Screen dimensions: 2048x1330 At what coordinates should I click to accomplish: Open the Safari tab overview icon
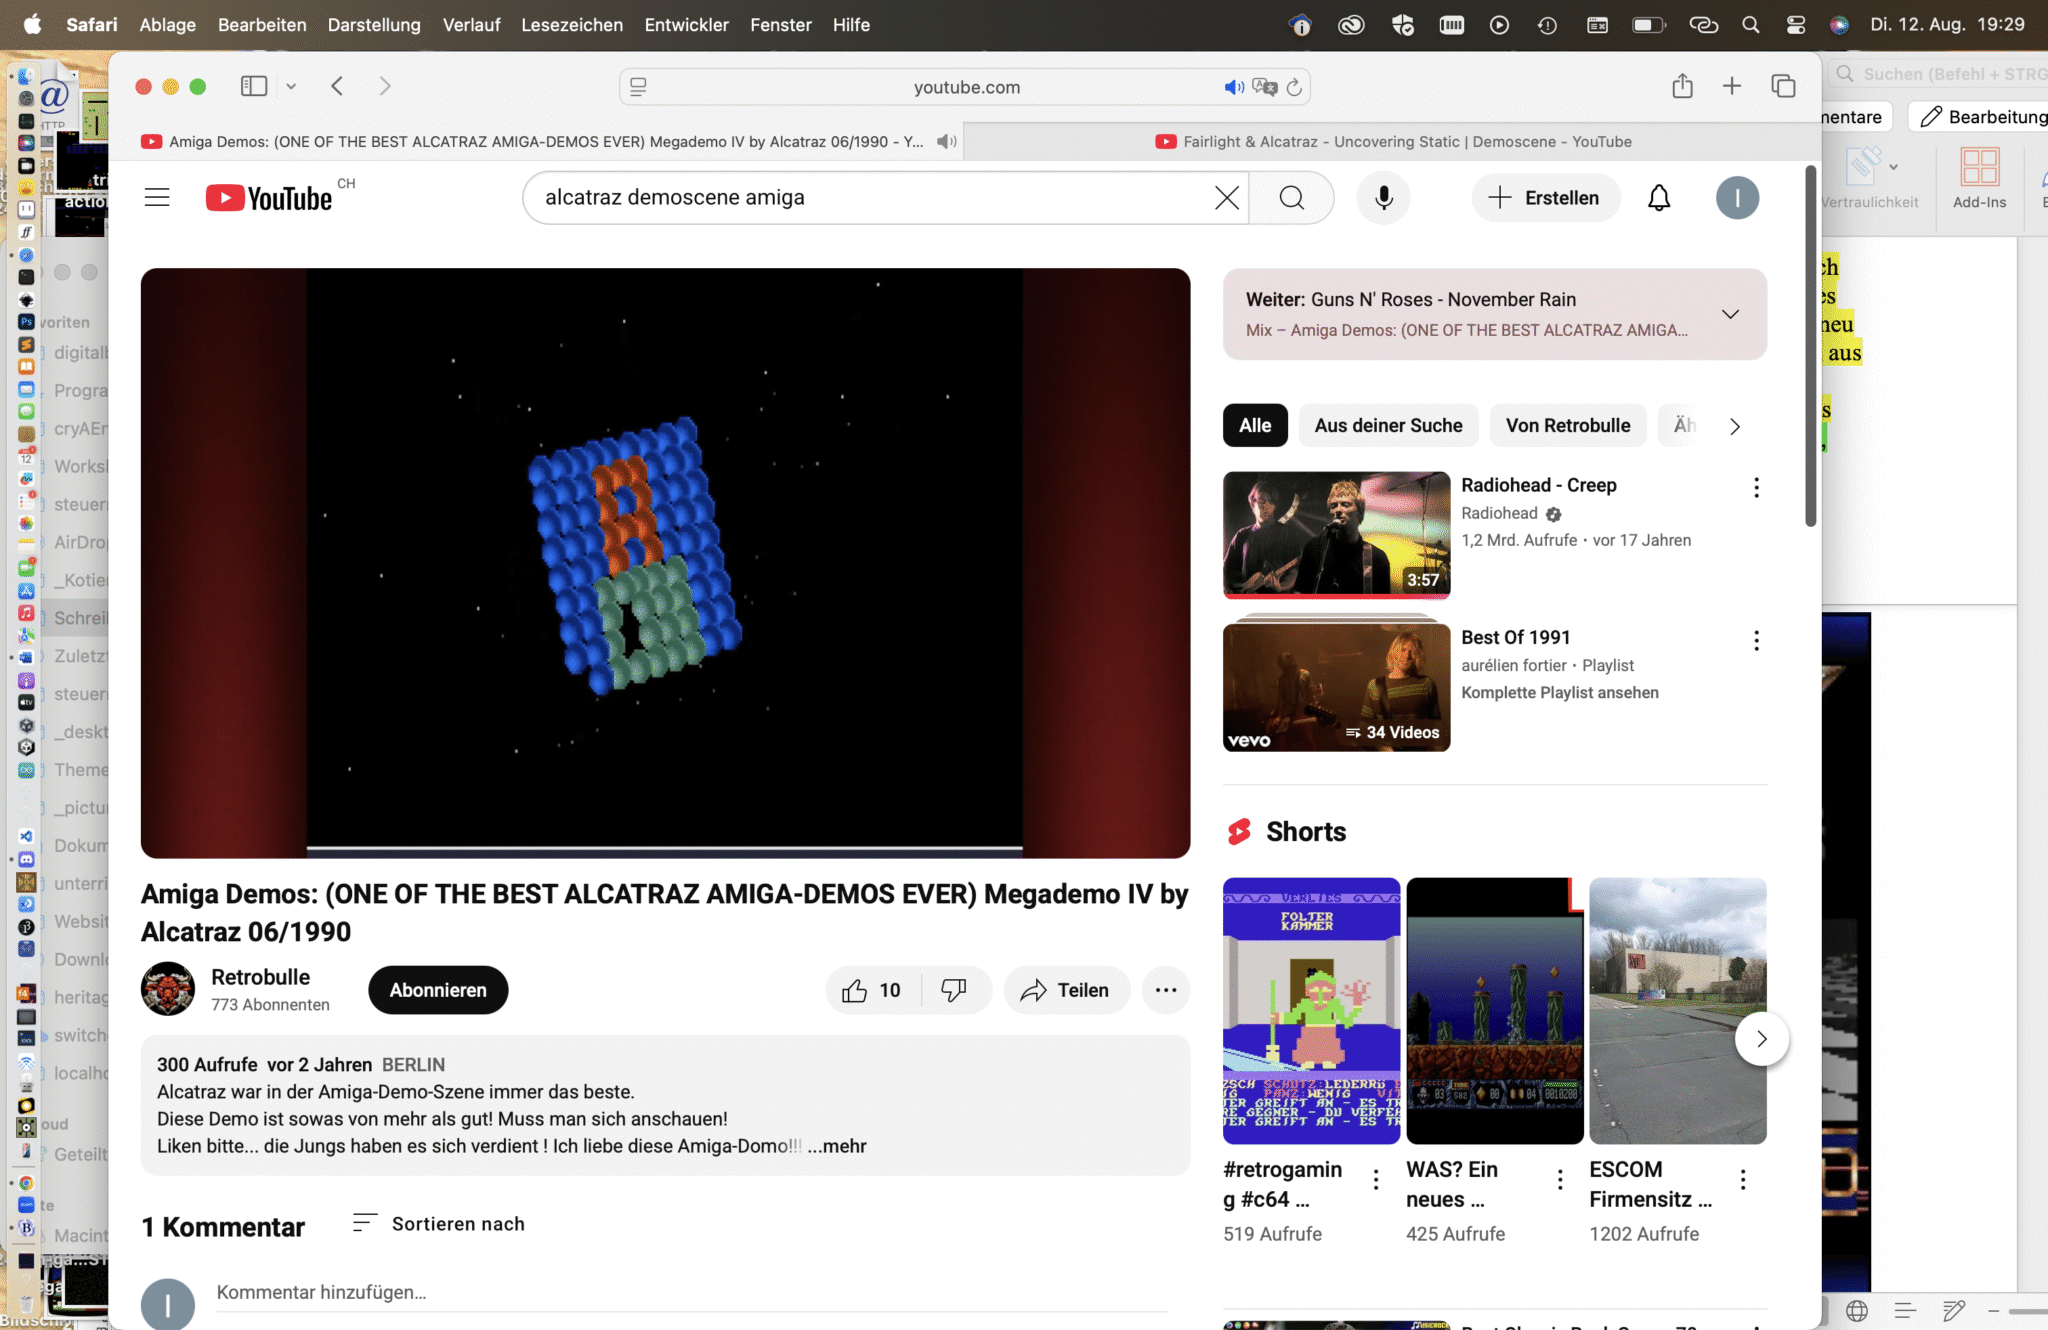click(x=1783, y=86)
